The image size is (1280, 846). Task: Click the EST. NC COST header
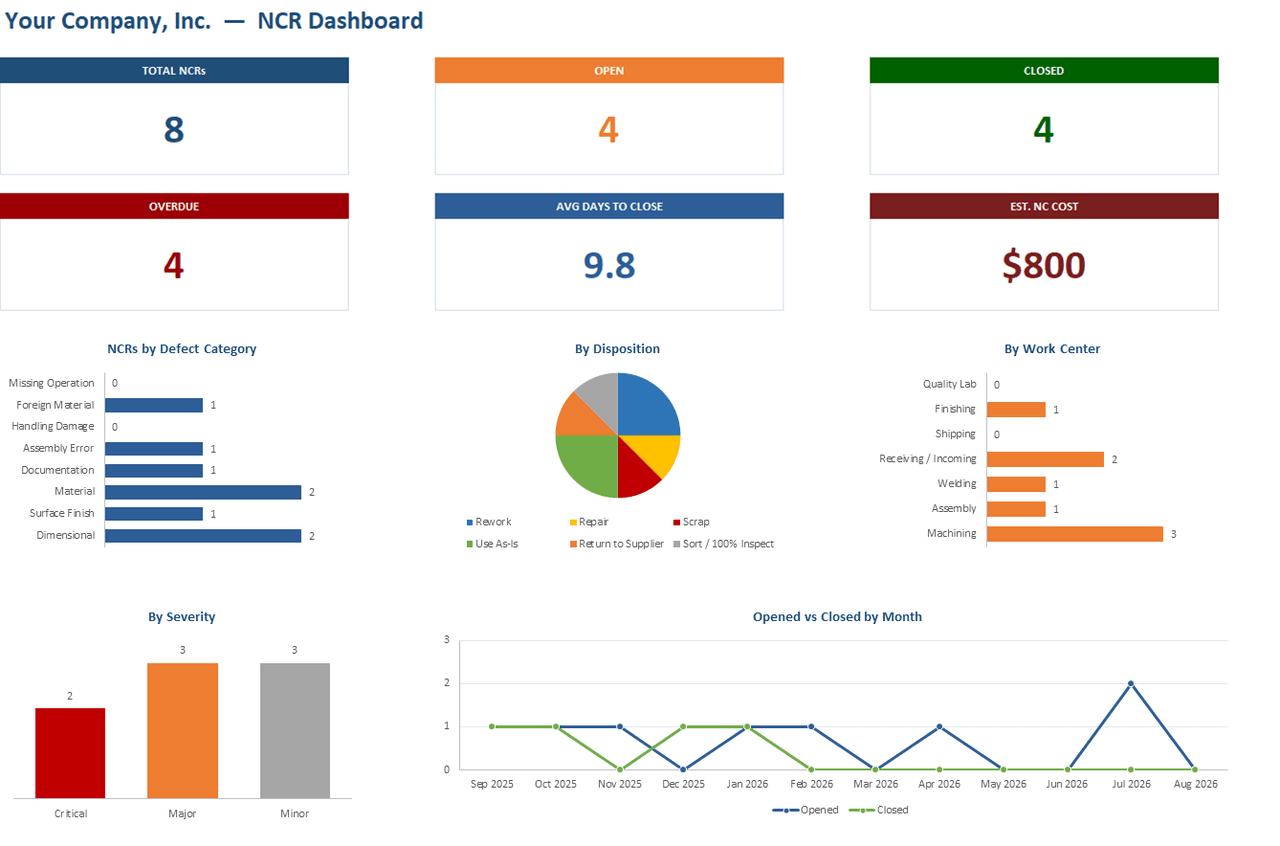[x=1044, y=206]
